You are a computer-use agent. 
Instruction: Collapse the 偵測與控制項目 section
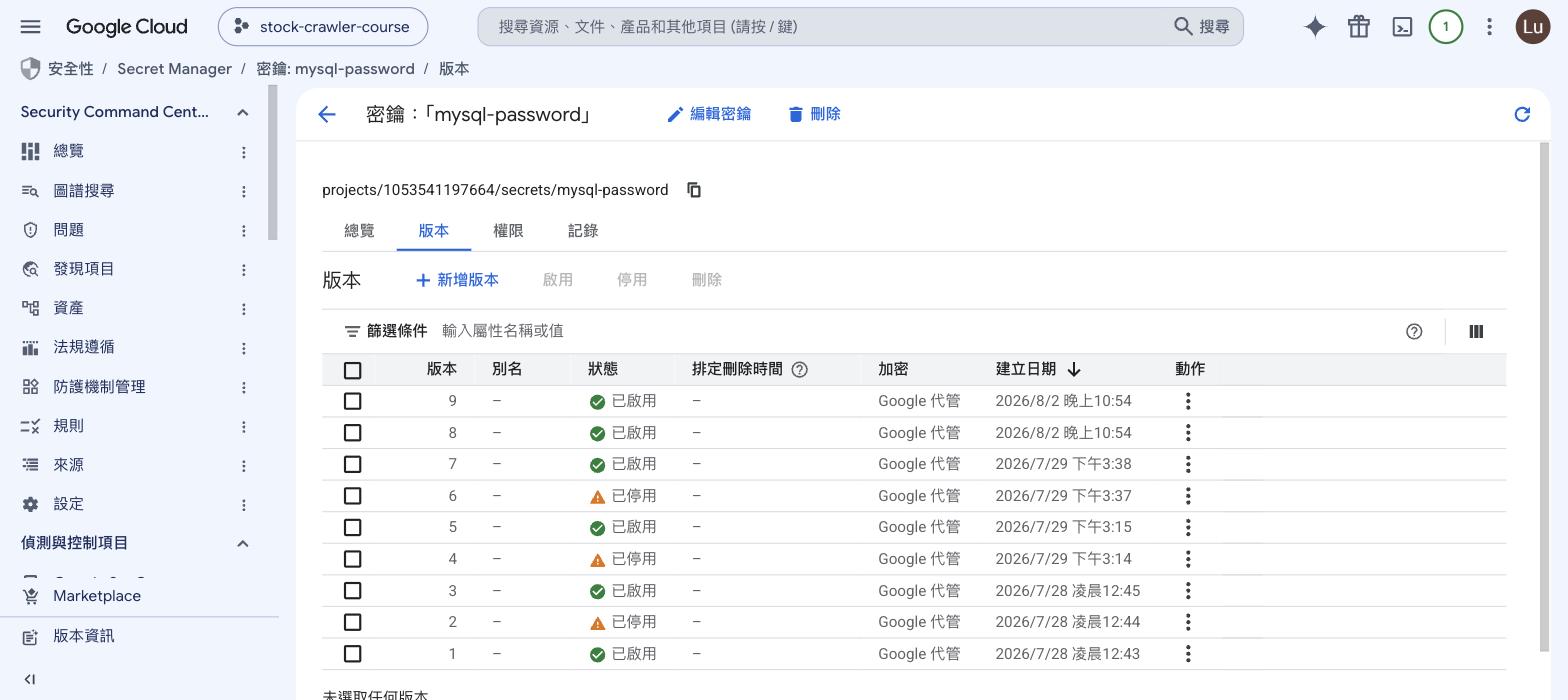click(x=242, y=543)
